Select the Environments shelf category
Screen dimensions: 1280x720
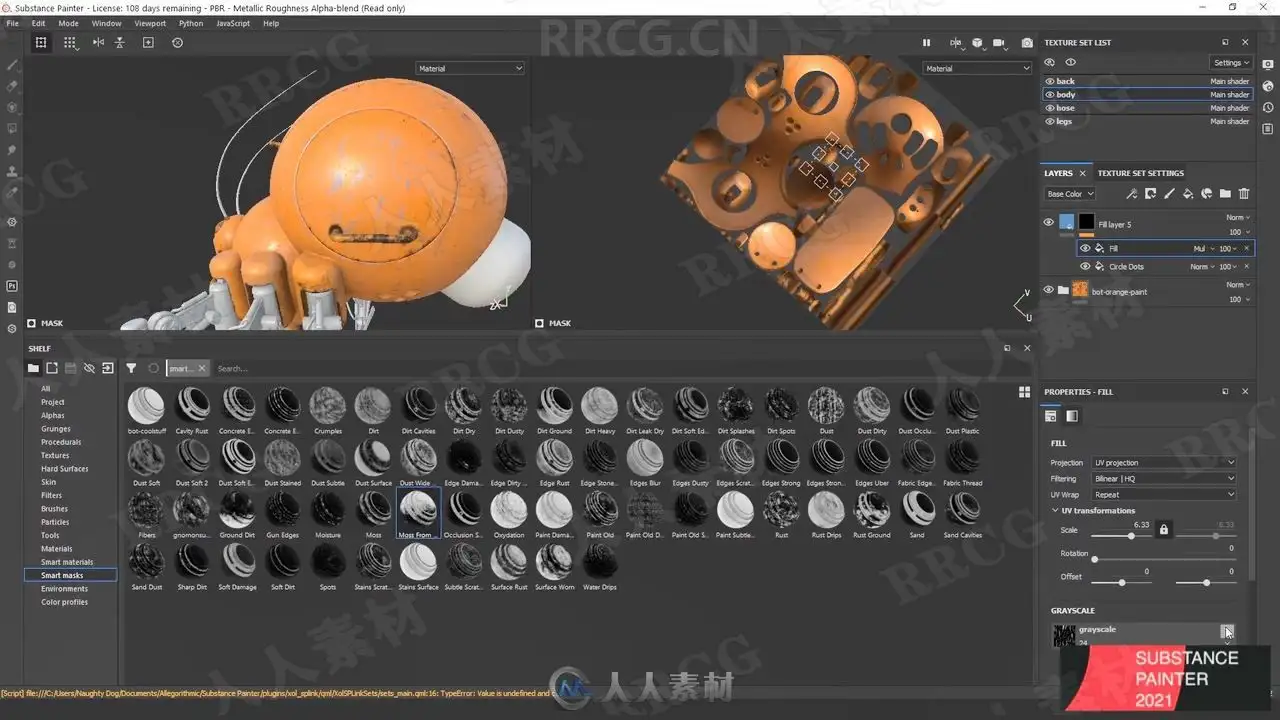coord(64,589)
